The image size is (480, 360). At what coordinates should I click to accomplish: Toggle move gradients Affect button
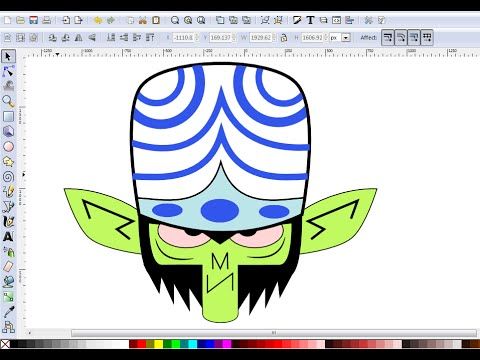click(x=414, y=38)
